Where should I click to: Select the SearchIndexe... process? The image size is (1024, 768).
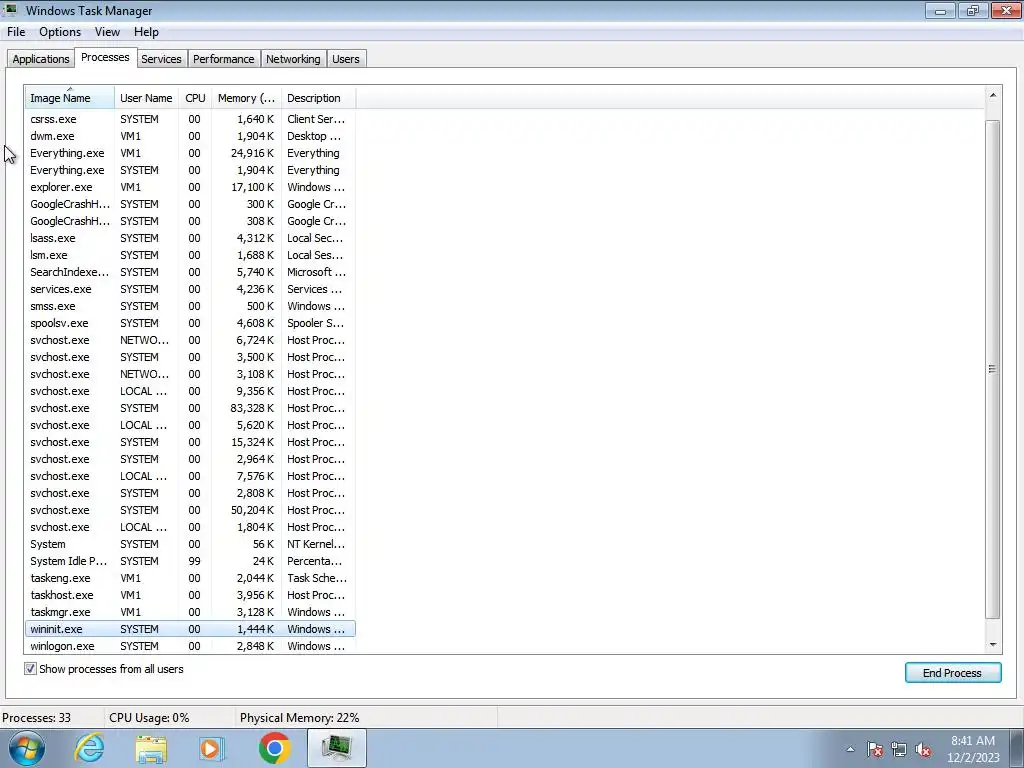pyautogui.click(x=190, y=272)
